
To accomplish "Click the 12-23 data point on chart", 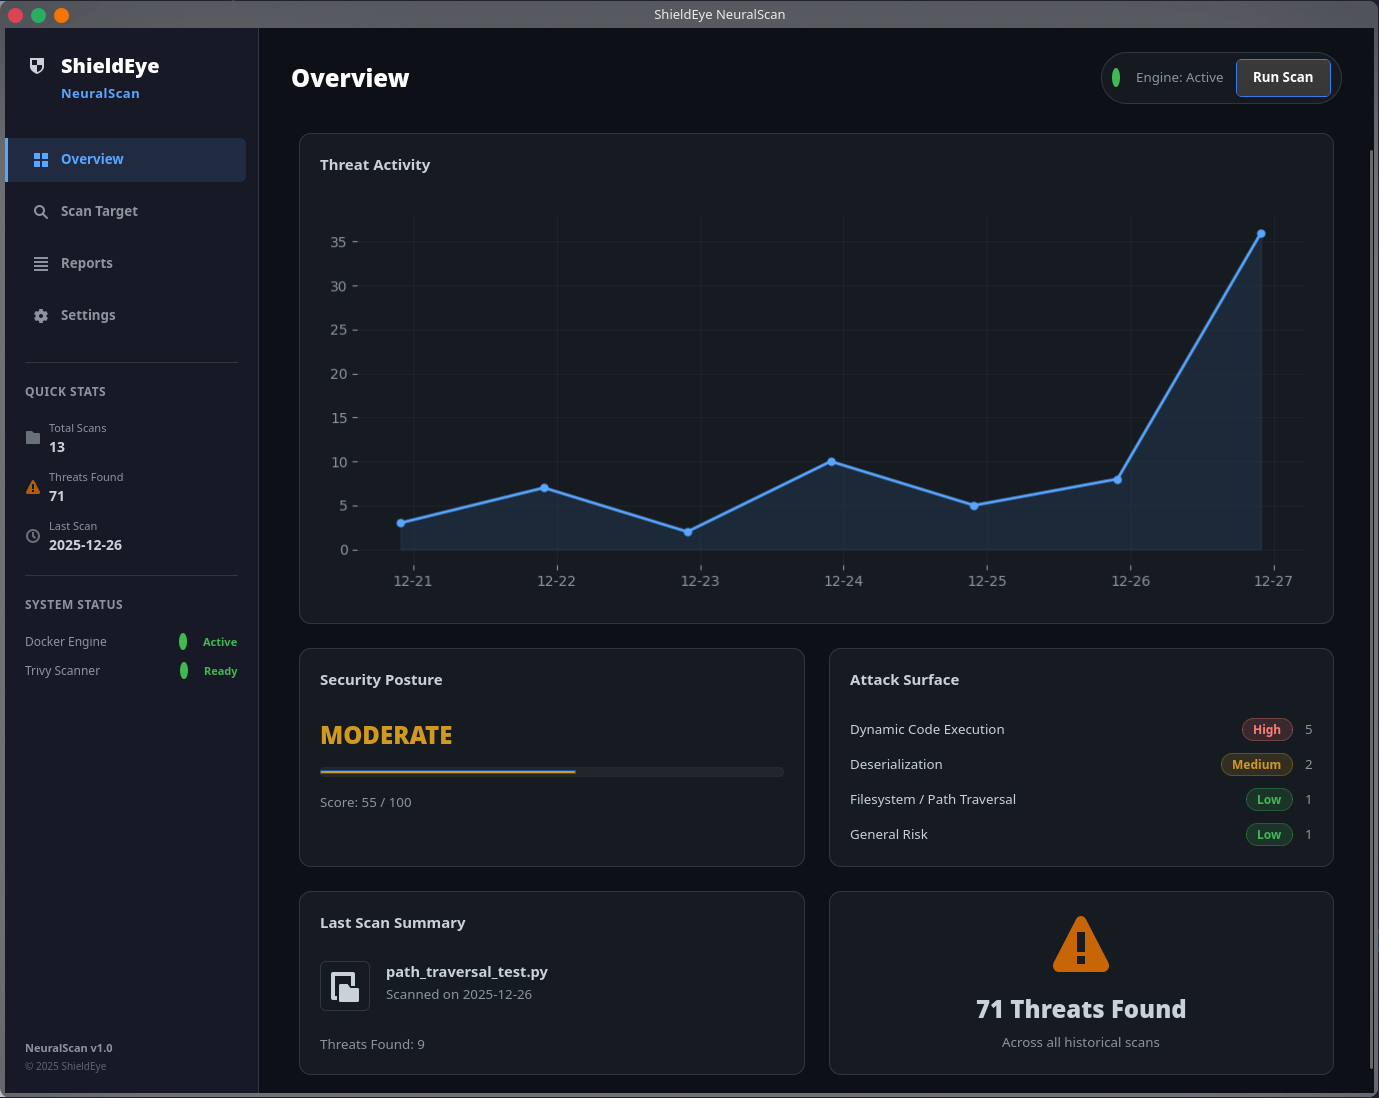I will point(688,532).
